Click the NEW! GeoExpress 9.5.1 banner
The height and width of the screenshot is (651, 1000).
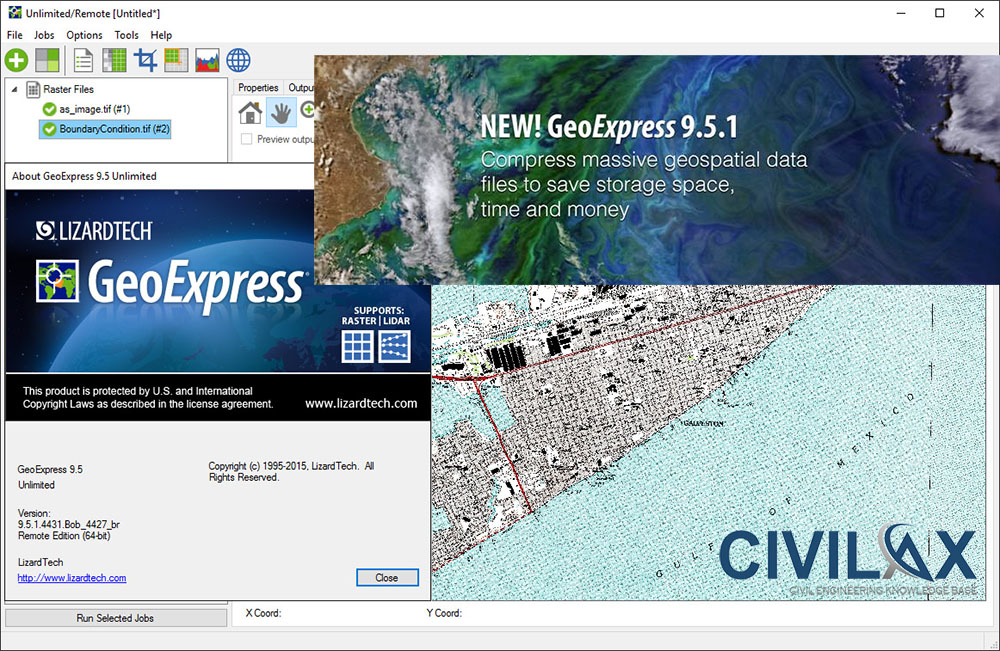(657, 170)
